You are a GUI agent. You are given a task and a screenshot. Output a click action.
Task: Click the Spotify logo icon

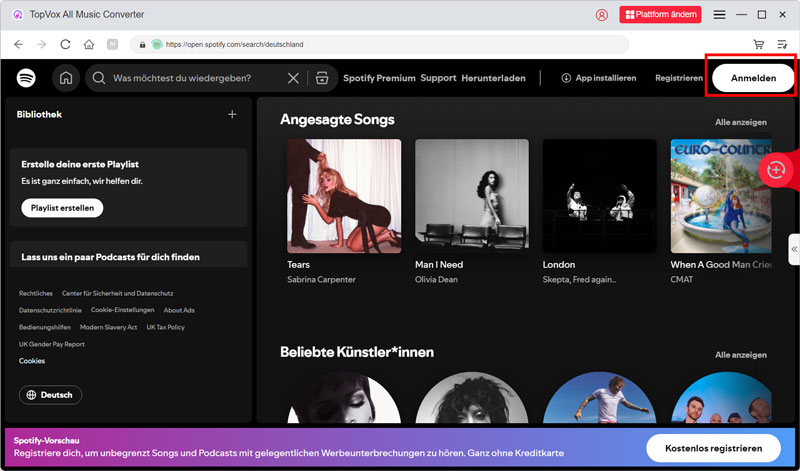pos(26,78)
